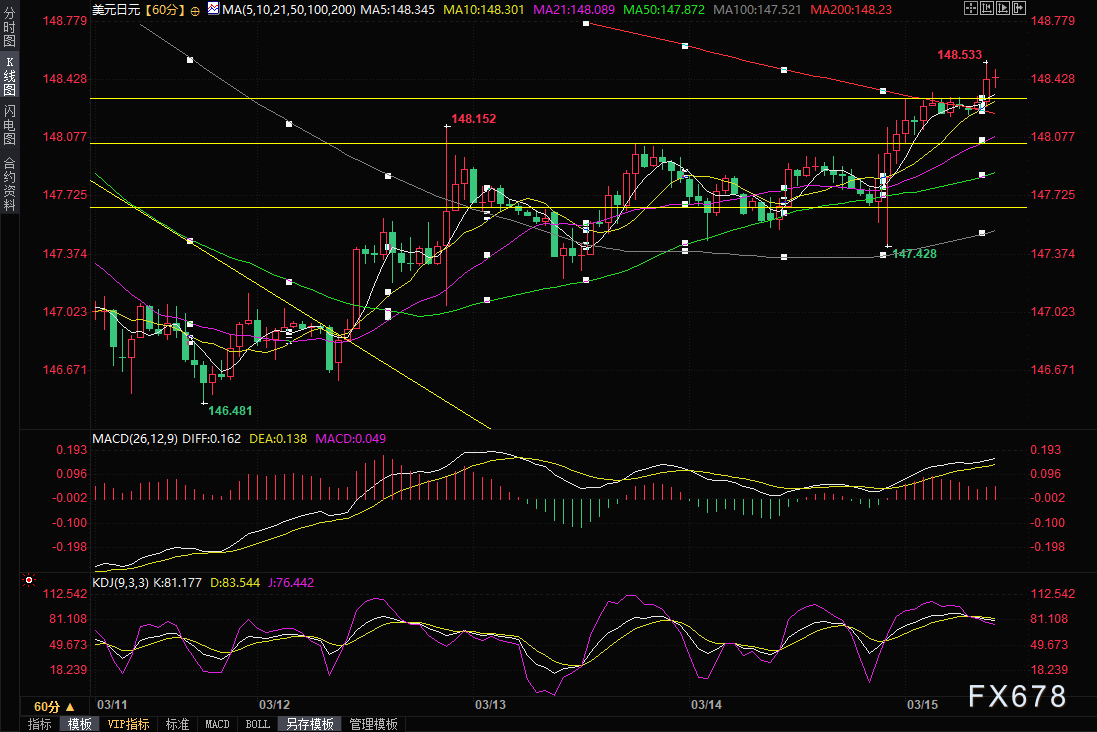Open MACD(26,12,9) indicator parameters

click(x=135, y=439)
